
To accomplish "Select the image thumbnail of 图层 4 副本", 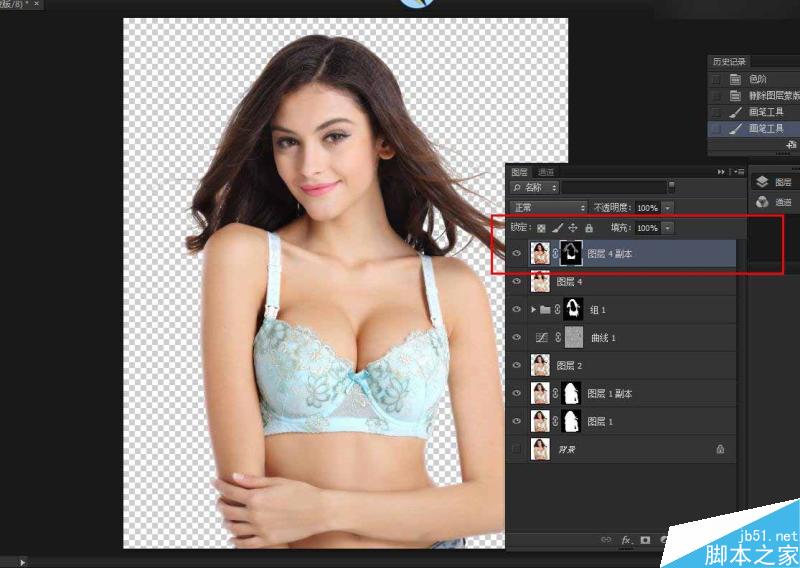I will point(540,254).
